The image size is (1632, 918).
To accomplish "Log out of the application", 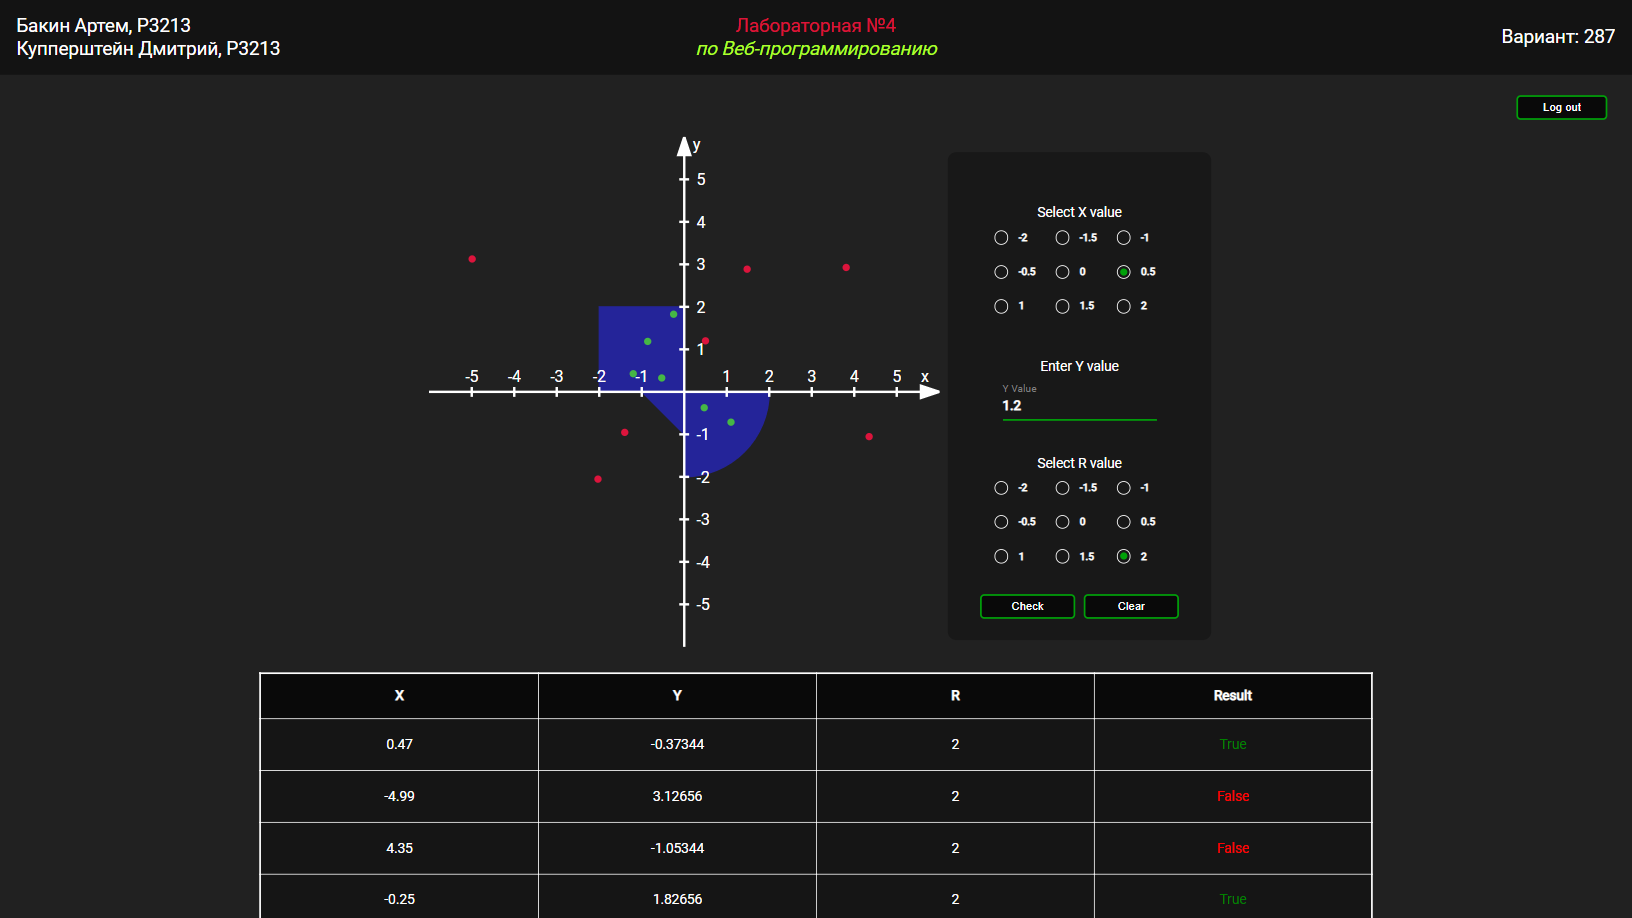I will (1561, 107).
